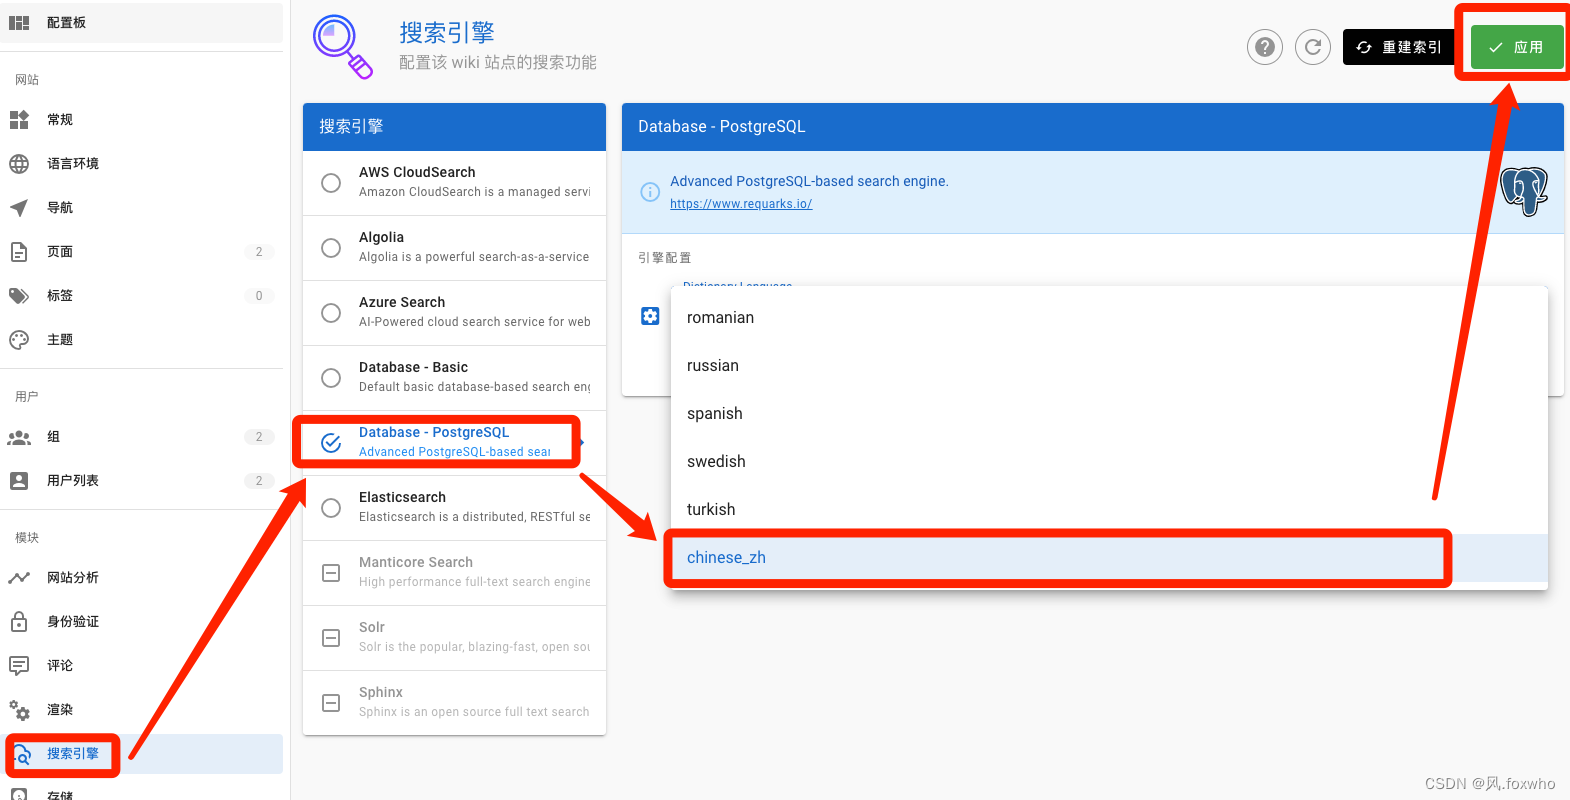Choose spanish from the language dropdown
The height and width of the screenshot is (800, 1570).
coord(1109,414)
